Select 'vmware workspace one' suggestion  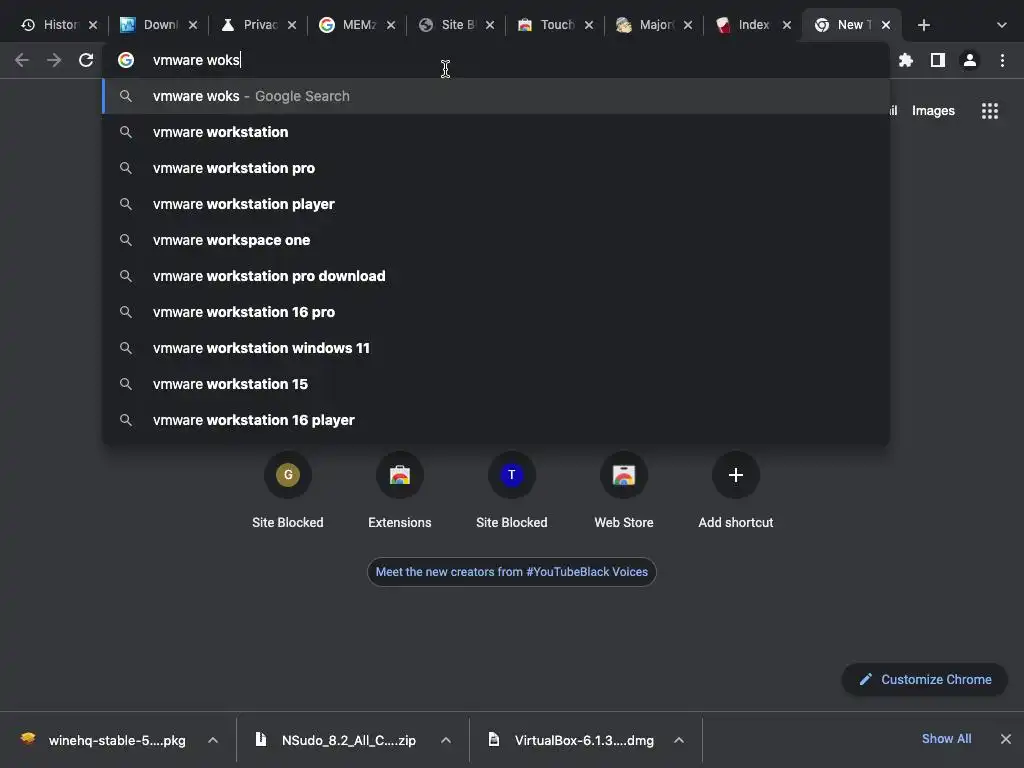pos(496,240)
